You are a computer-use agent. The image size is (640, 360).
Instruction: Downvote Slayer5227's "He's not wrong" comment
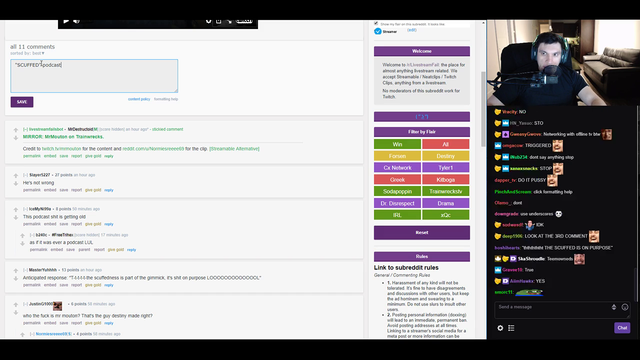pos(16,184)
